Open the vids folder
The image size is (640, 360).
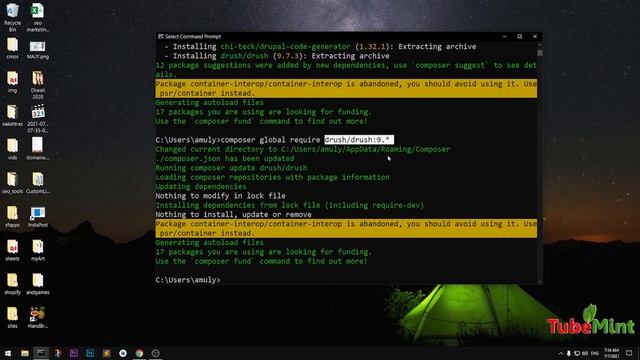(12, 149)
